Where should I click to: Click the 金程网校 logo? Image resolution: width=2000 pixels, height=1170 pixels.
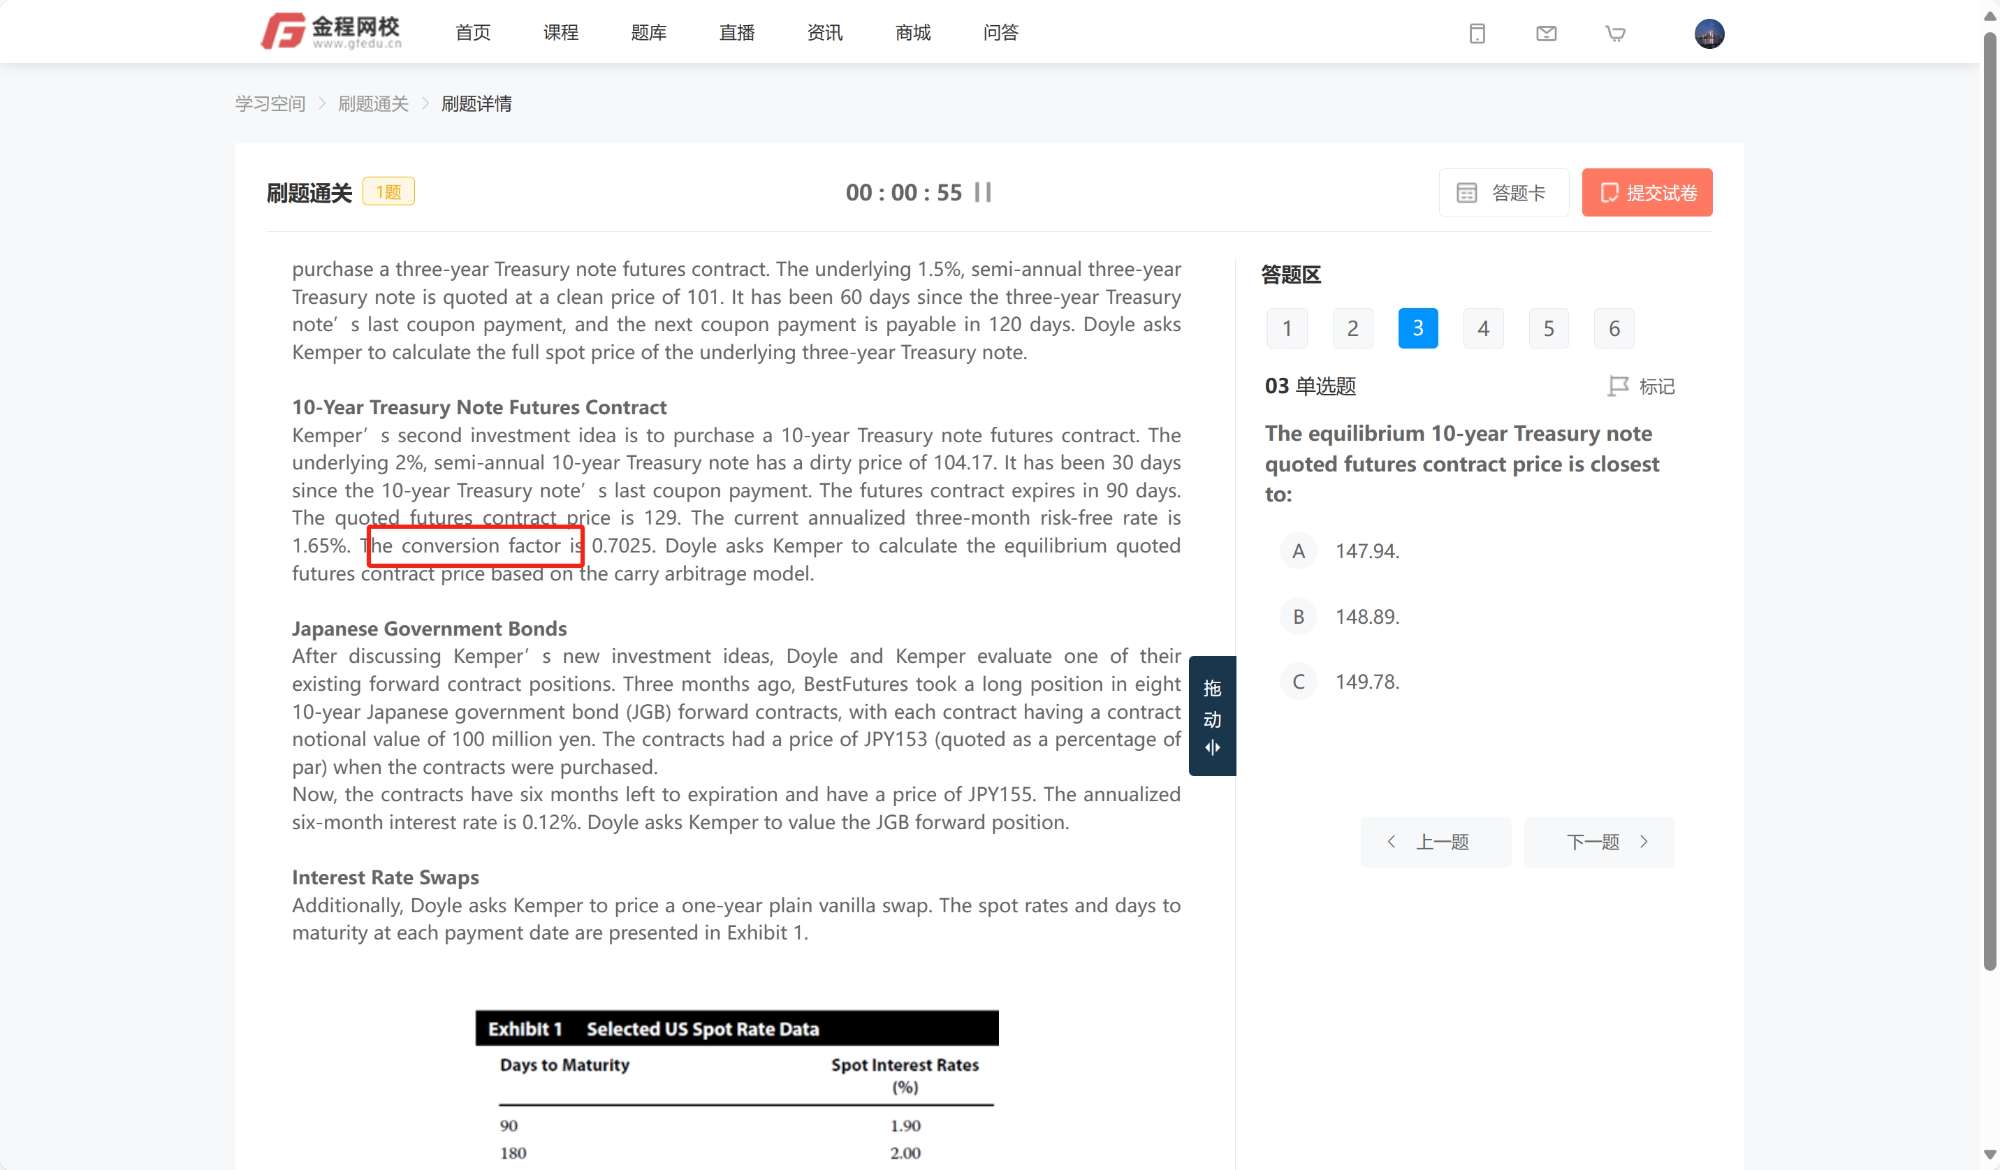(x=331, y=32)
